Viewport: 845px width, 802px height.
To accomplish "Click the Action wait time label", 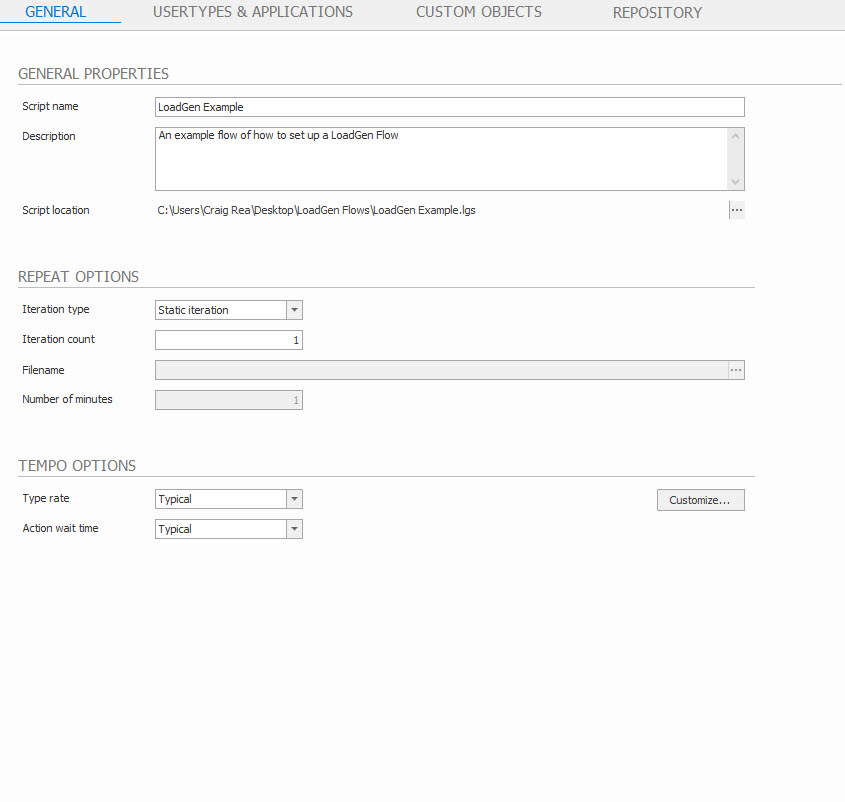I will click(60, 528).
